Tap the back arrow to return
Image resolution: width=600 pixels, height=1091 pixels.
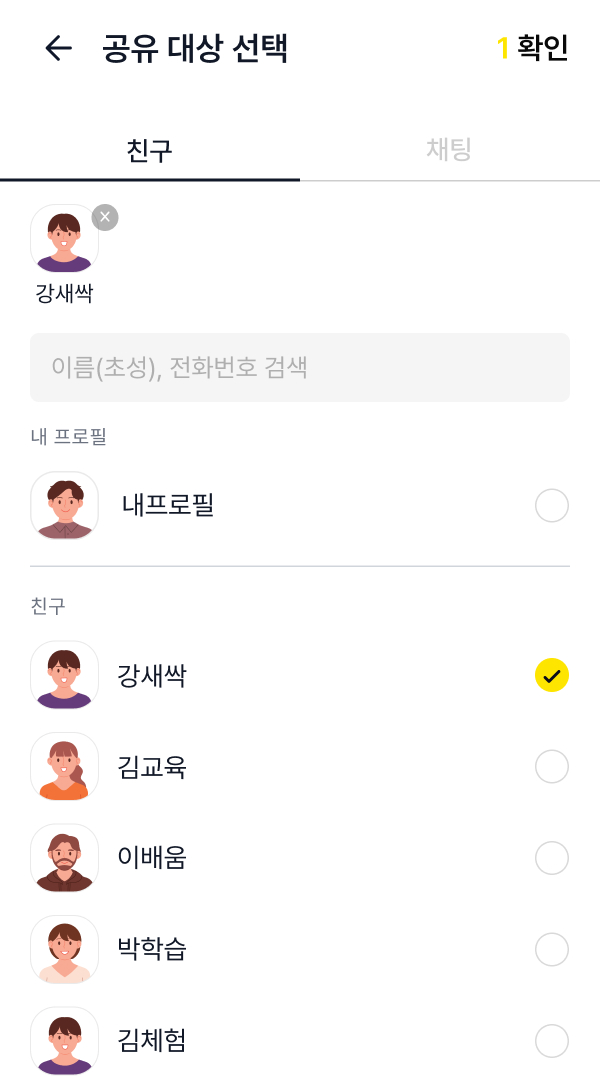[x=58, y=47]
